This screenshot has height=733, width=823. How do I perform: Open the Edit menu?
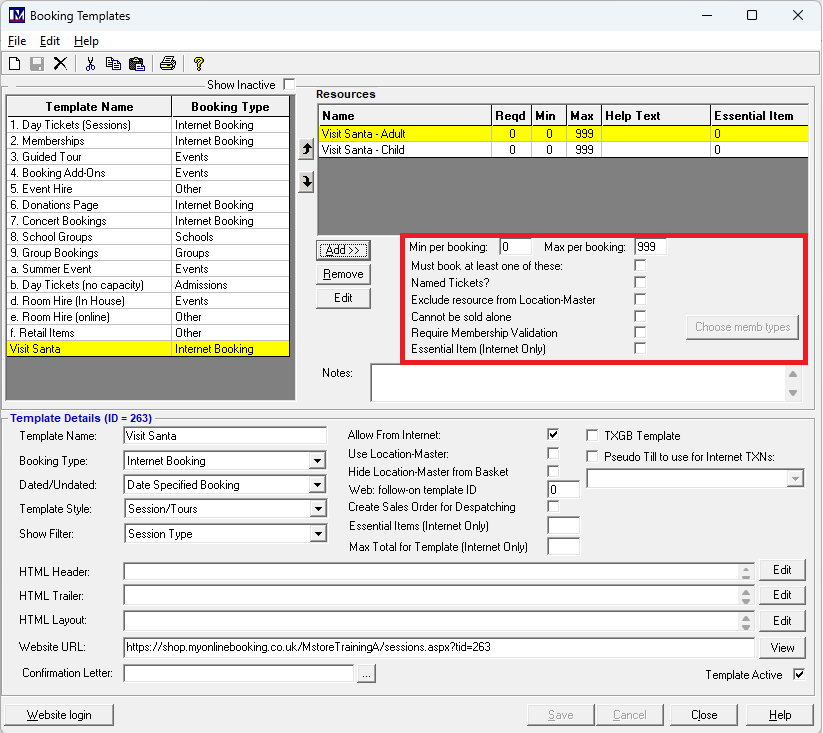[x=50, y=41]
